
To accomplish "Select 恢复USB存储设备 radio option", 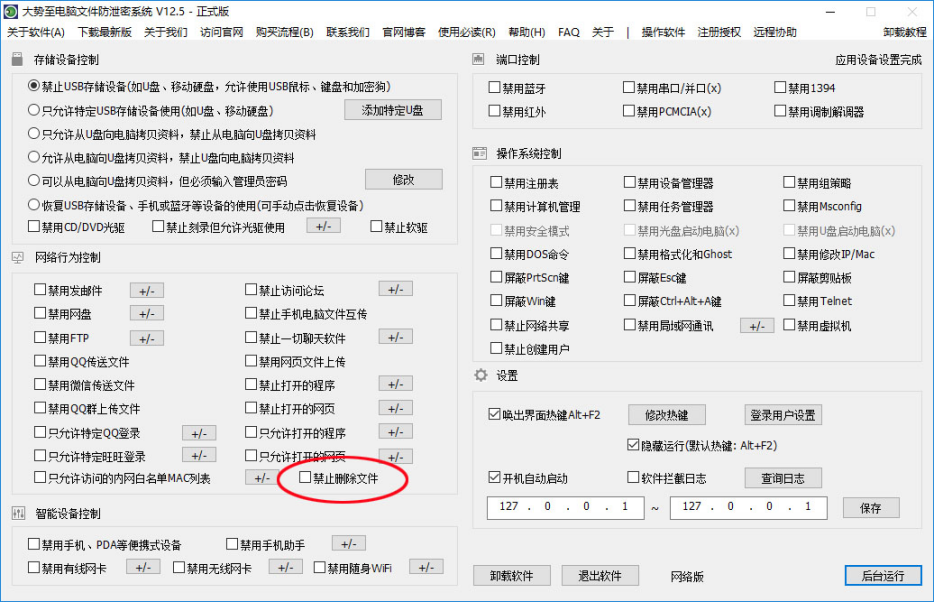I will click(34, 205).
